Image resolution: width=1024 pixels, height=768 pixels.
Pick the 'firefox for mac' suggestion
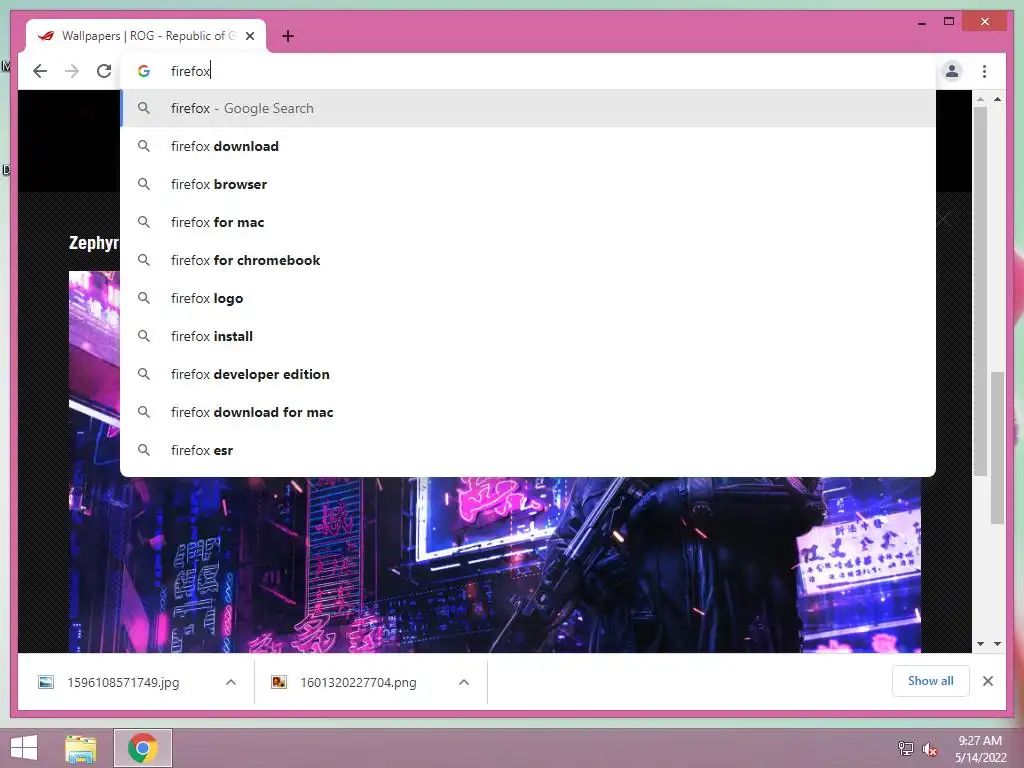point(528,222)
